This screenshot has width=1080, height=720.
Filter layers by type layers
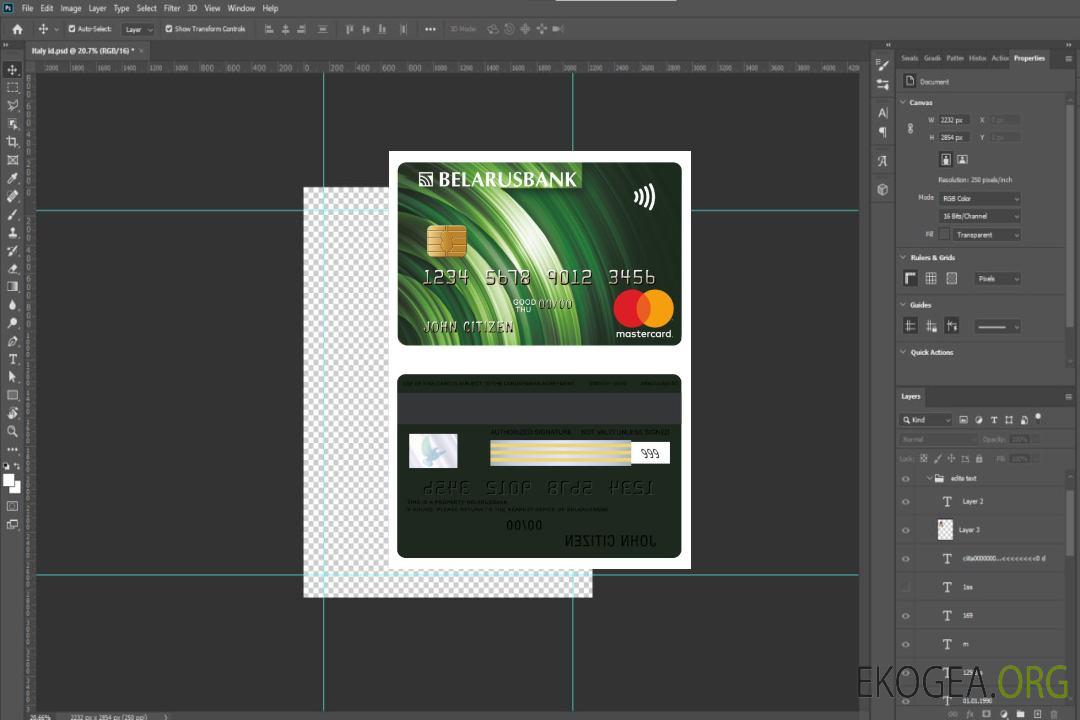(994, 420)
